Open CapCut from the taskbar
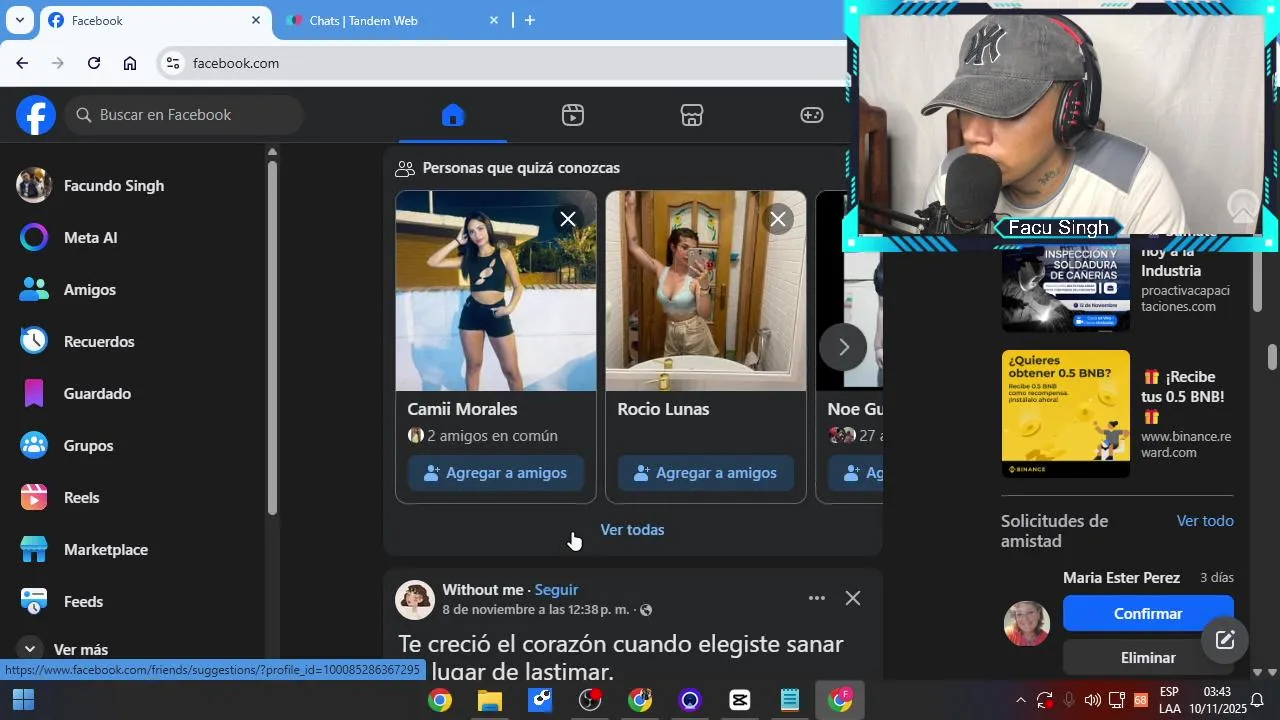Viewport: 1280px width, 720px height. coord(740,700)
